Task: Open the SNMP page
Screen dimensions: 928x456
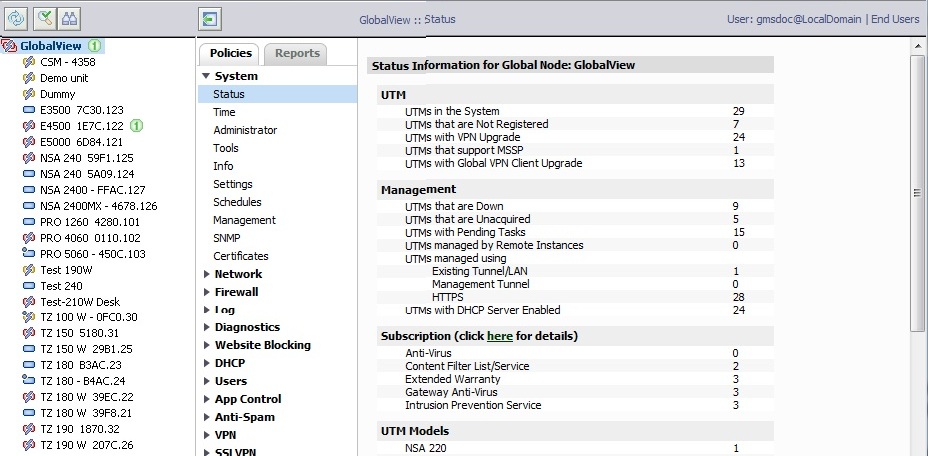Action: tap(227, 238)
